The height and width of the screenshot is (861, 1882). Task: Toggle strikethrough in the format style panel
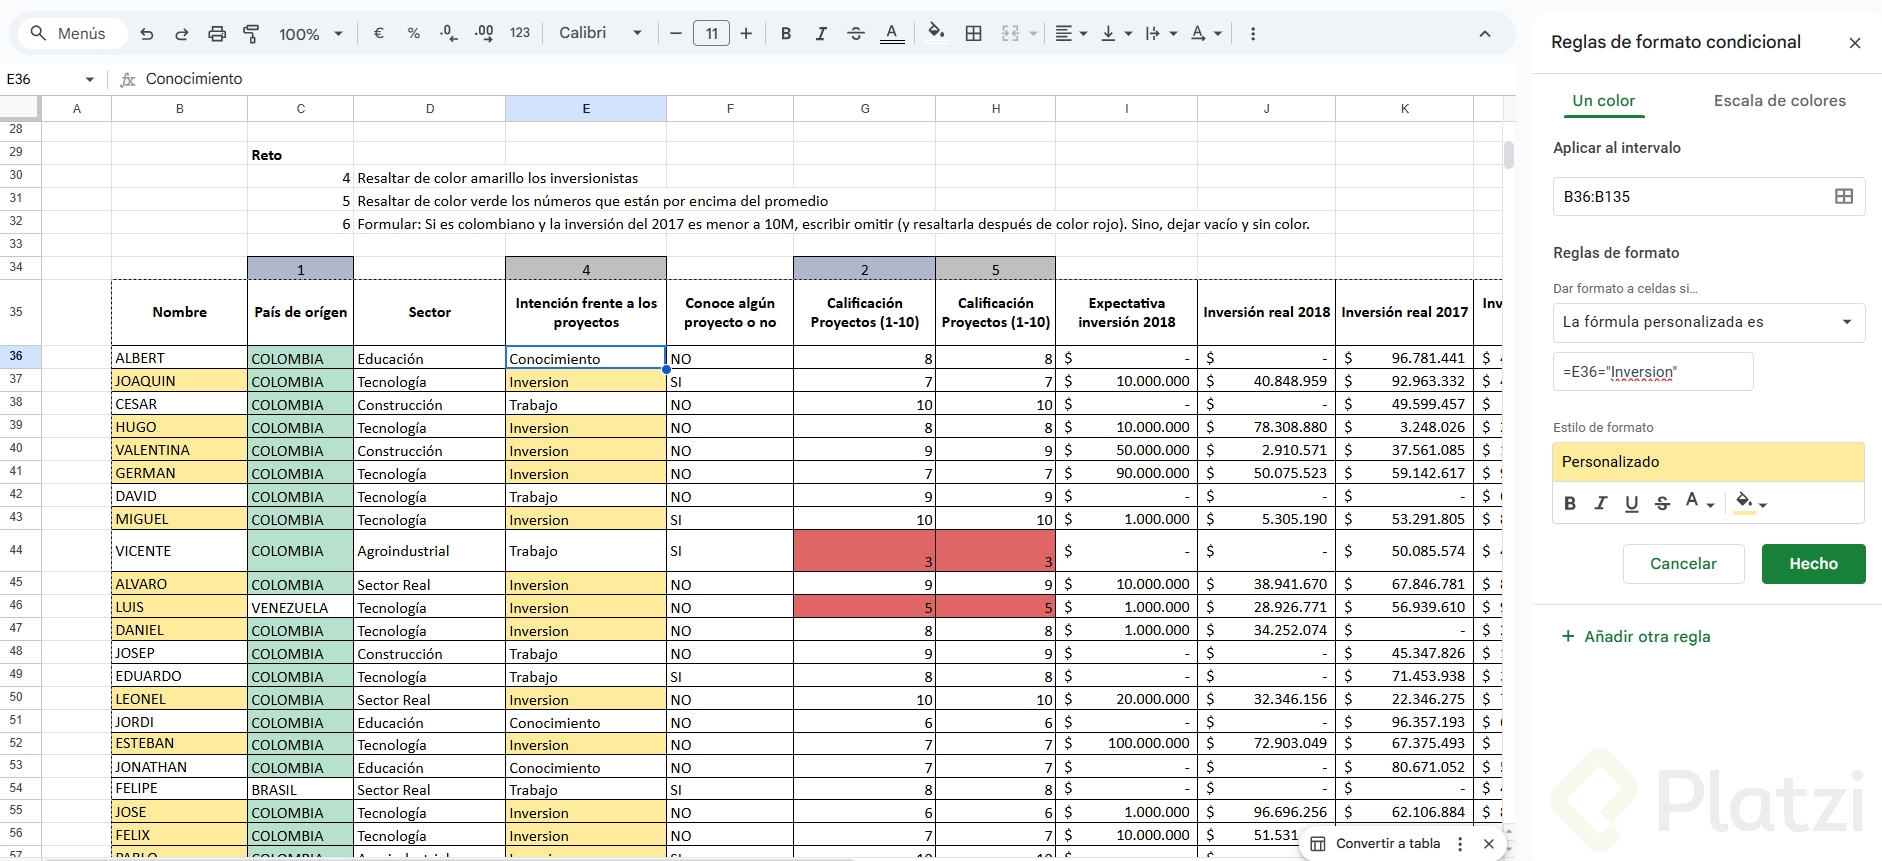pyautogui.click(x=1662, y=503)
